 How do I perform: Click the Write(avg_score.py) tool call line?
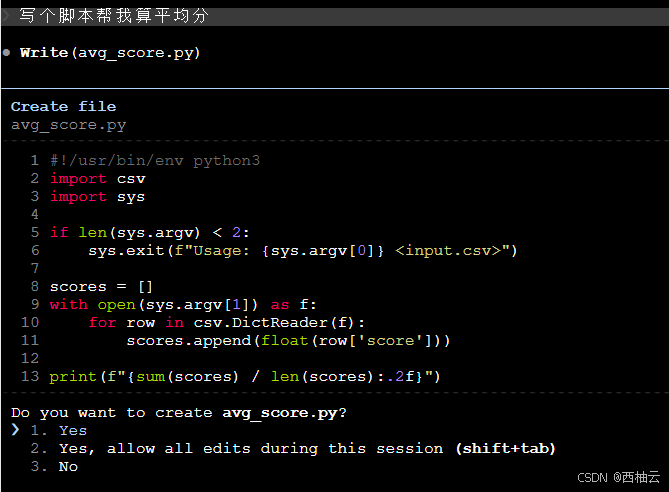coord(110,53)
